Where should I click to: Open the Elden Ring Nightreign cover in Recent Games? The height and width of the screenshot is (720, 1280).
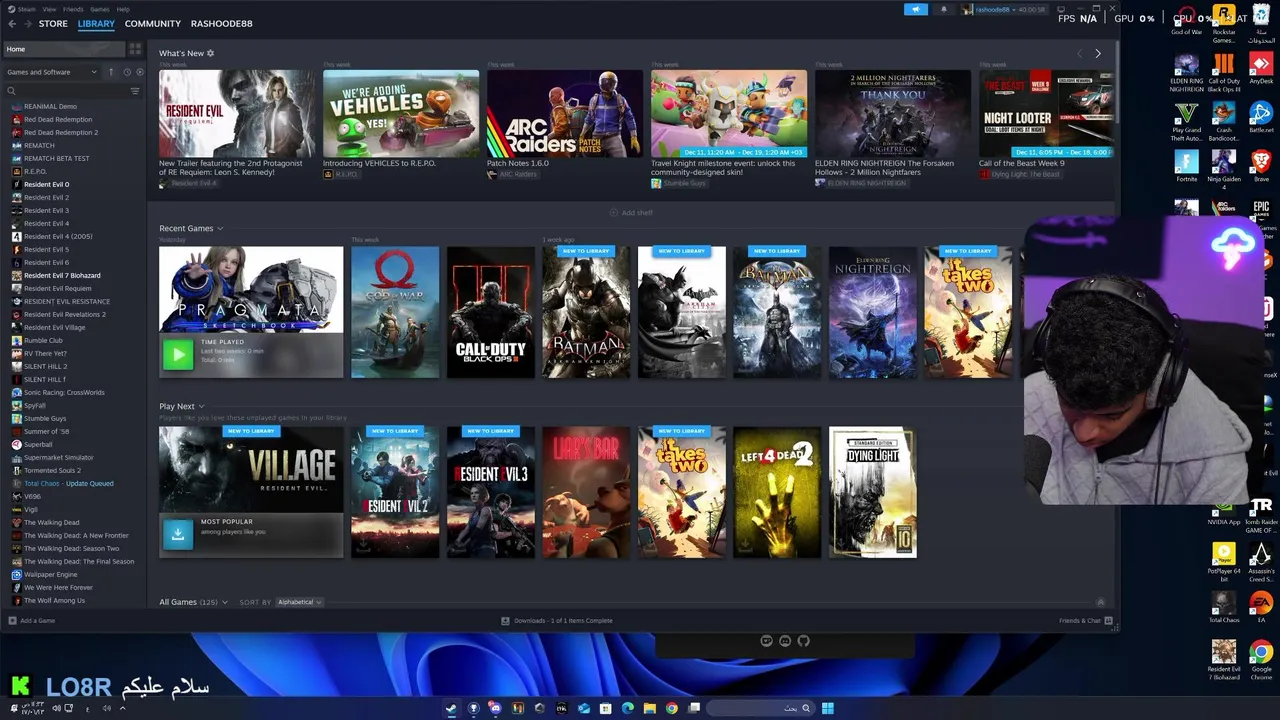coord(872,313)
